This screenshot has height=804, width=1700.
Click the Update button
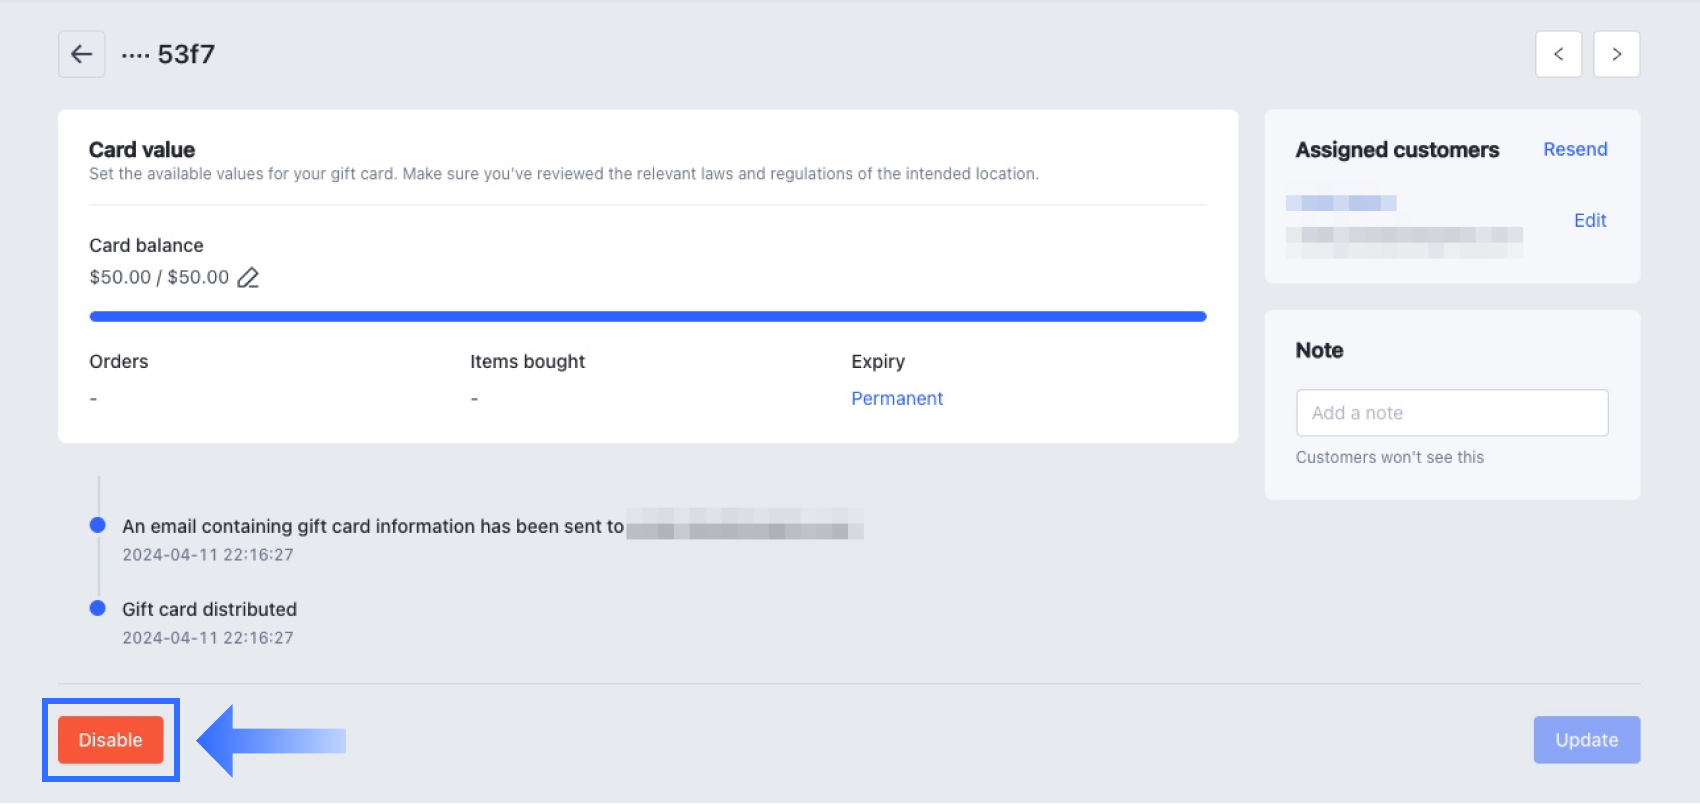(1586, 740)
